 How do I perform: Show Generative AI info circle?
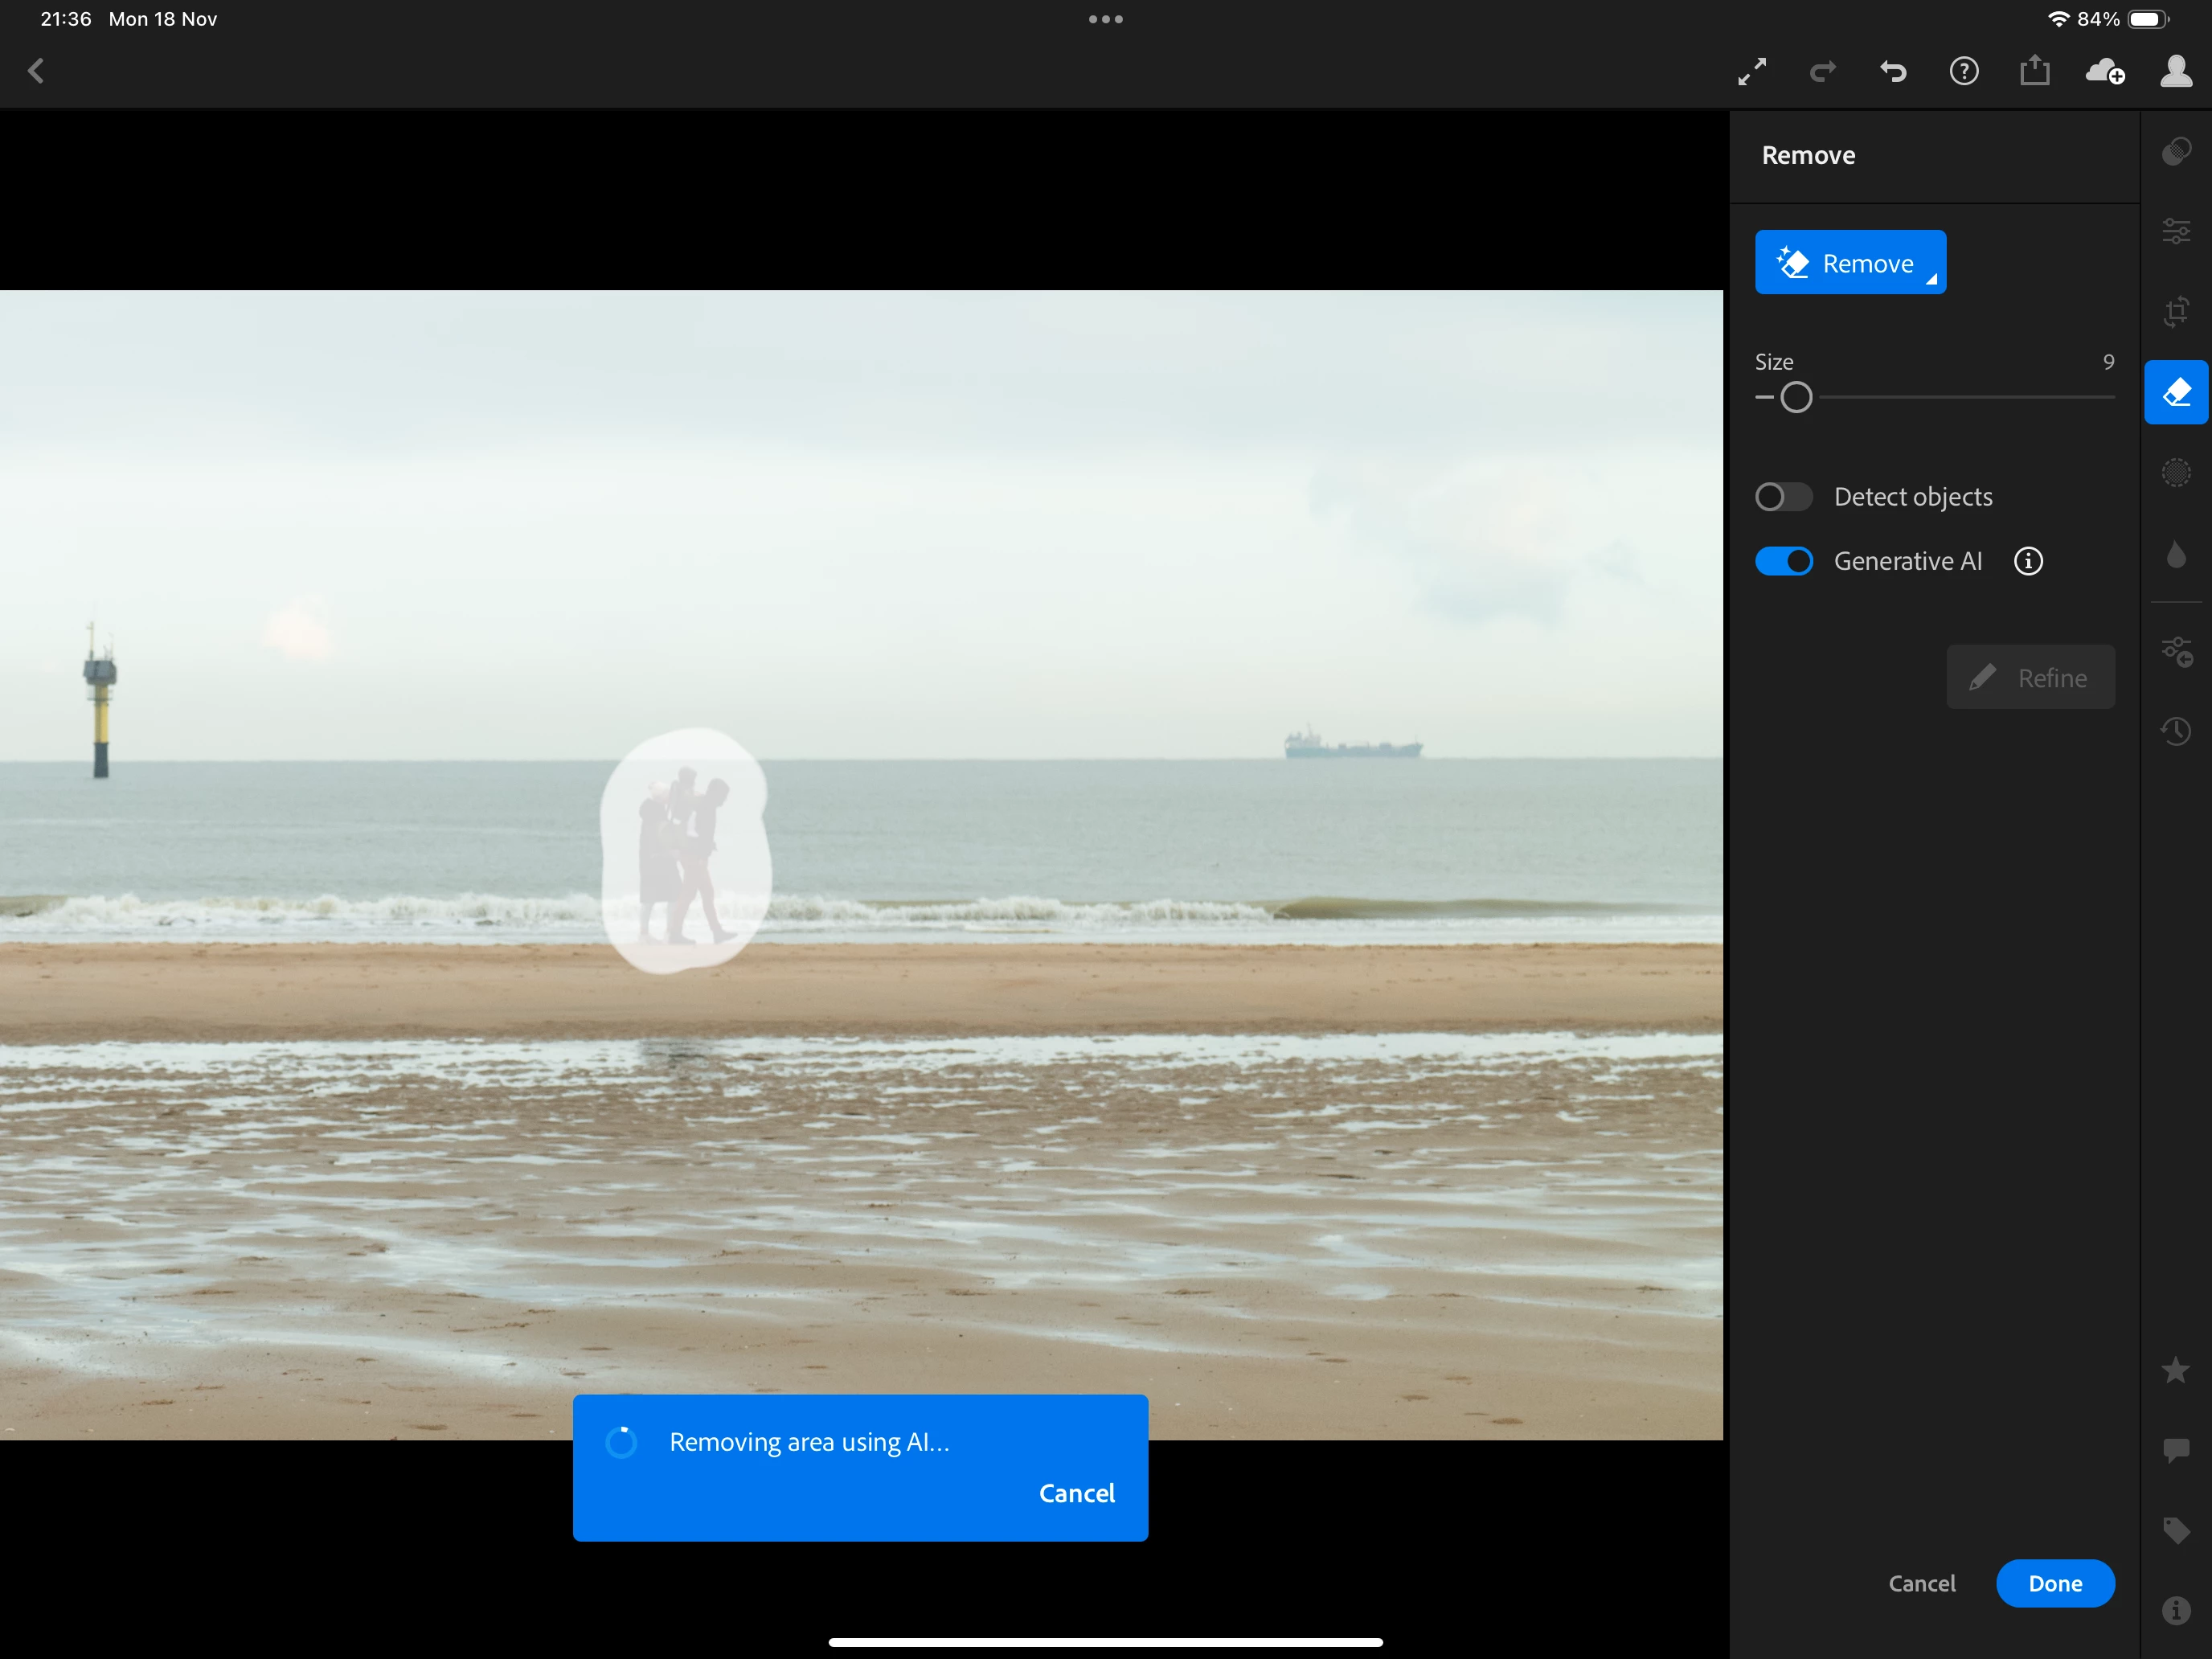(2028, 561)
